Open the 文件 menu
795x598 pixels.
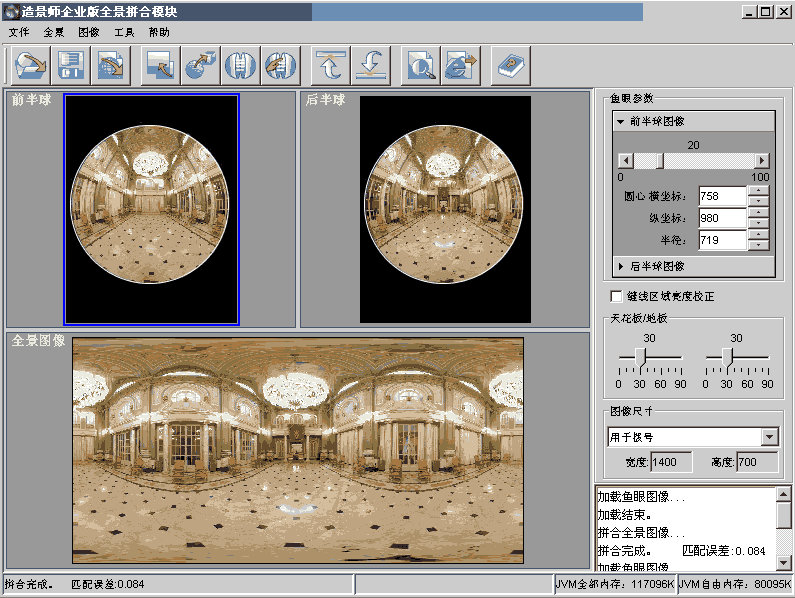(19, 32)
